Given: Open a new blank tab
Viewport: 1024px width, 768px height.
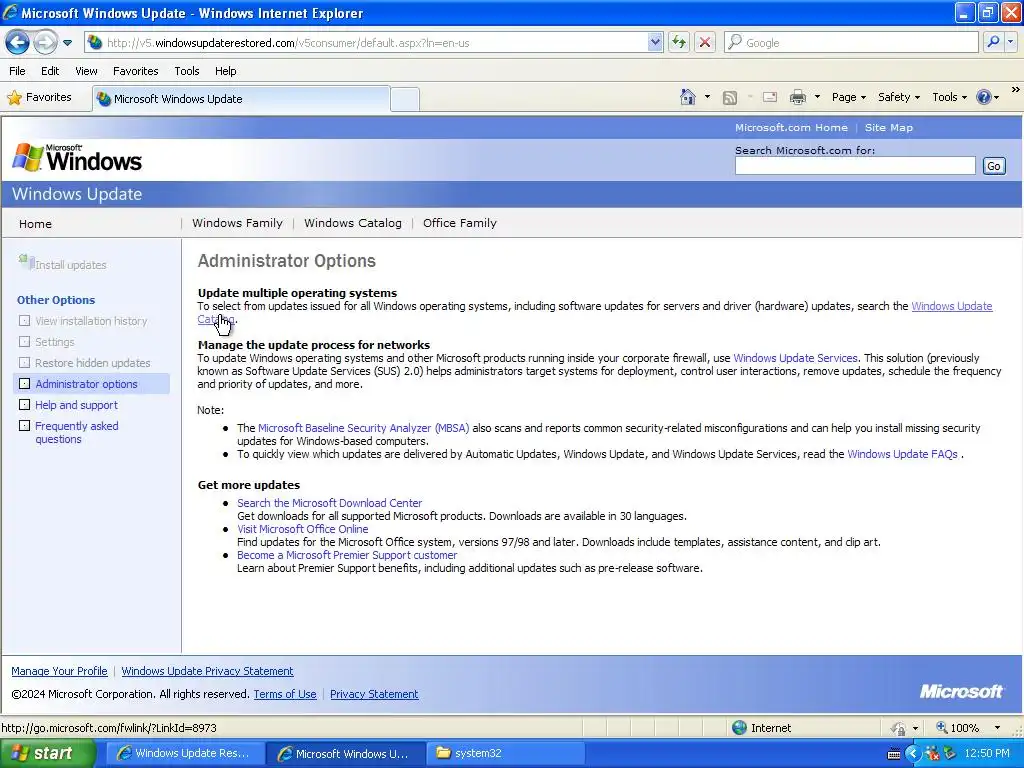Looking at the screenshot, I should [x=405, y=100].
